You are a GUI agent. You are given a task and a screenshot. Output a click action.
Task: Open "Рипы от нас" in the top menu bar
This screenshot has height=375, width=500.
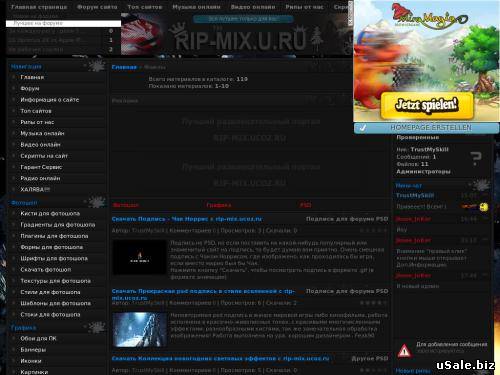click(304, 7)
